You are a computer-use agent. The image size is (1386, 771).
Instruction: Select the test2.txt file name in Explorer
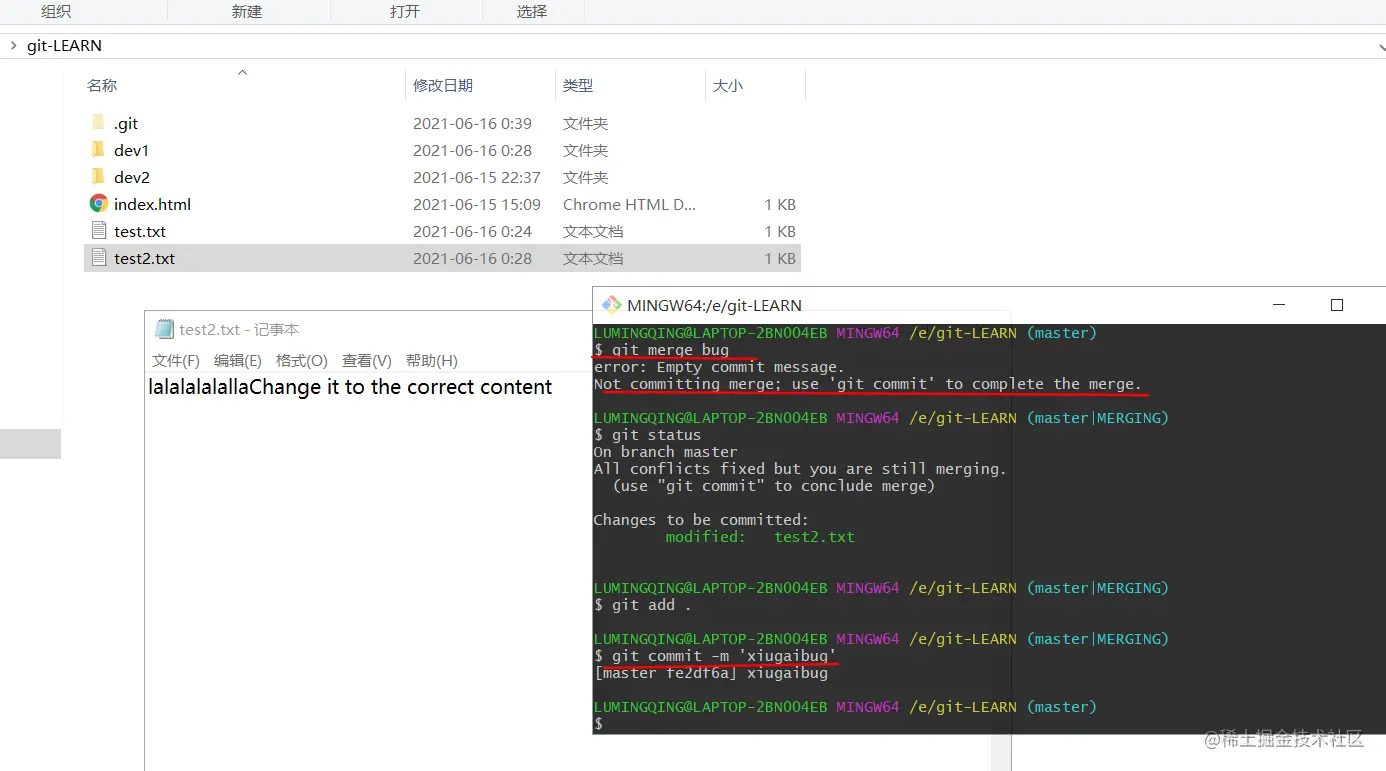(x=144, y=259)
